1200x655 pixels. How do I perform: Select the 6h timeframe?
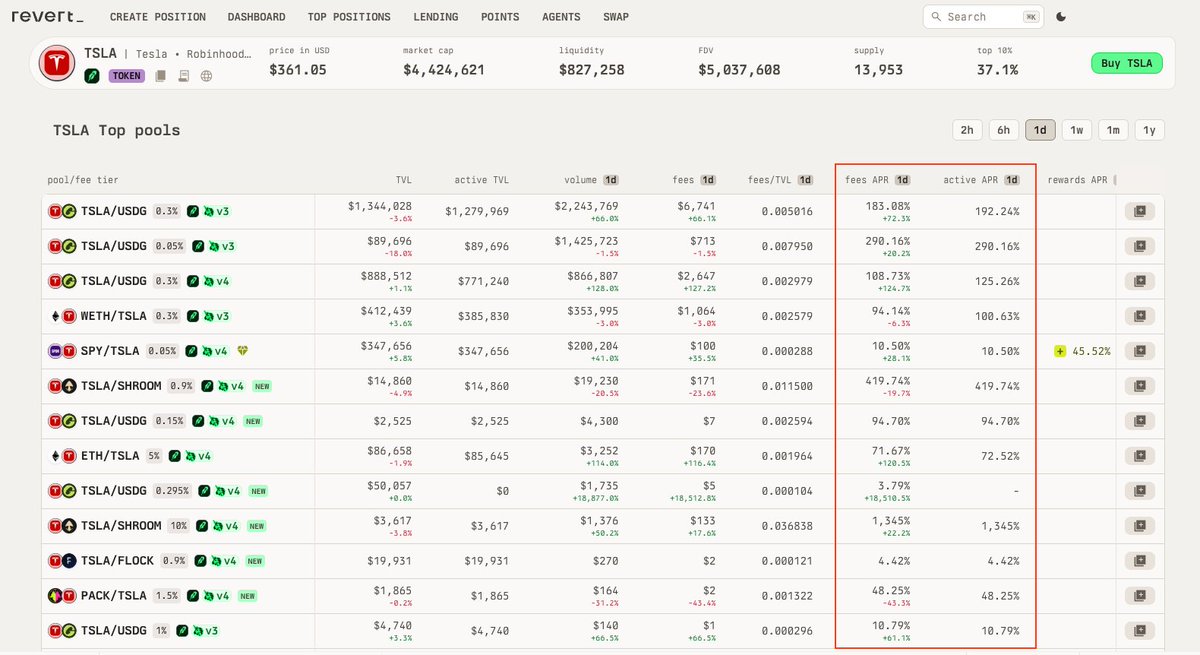(1003, 130)
